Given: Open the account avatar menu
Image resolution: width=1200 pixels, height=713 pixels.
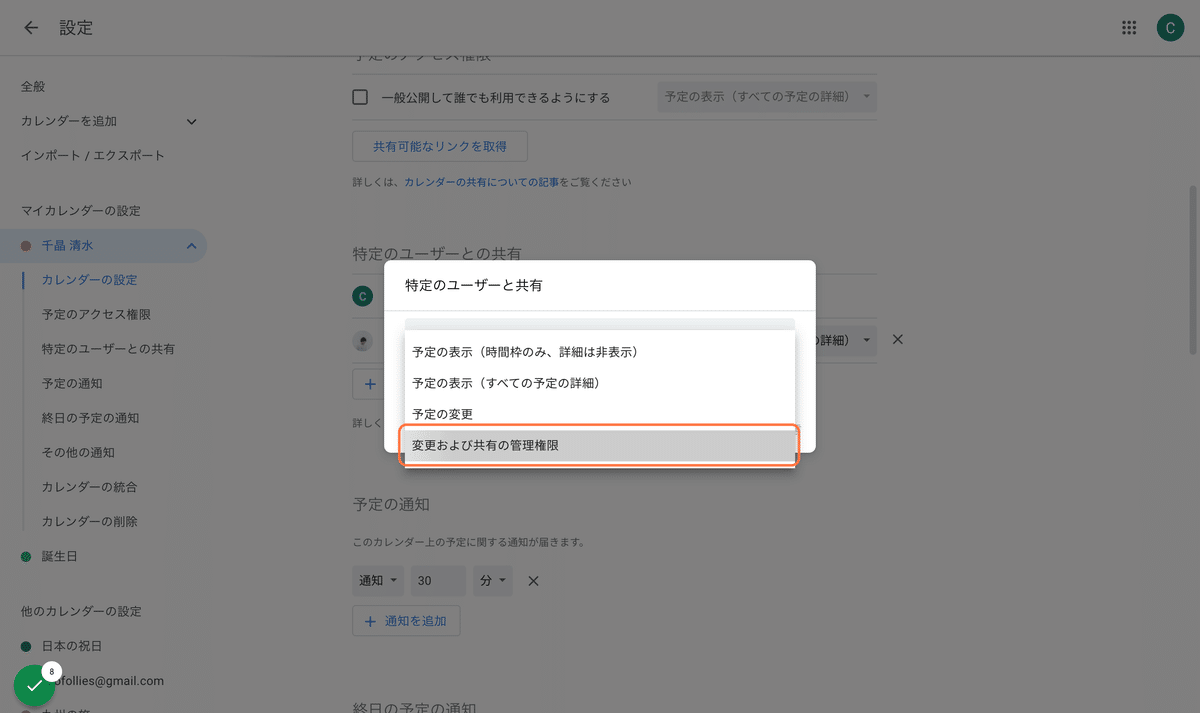Looking at the screenshot, I should point(1170,28).
